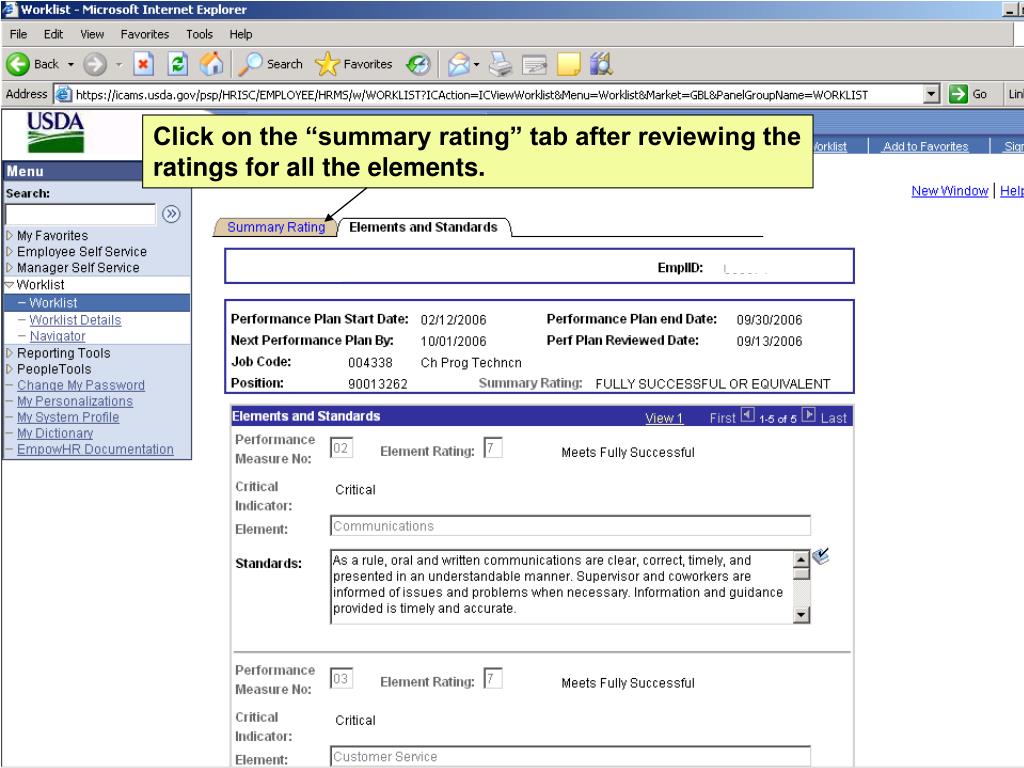Viewport: 1024px width, 768px height.
Task: Open the Worklist Details link
Action: [x=75, y=320]
